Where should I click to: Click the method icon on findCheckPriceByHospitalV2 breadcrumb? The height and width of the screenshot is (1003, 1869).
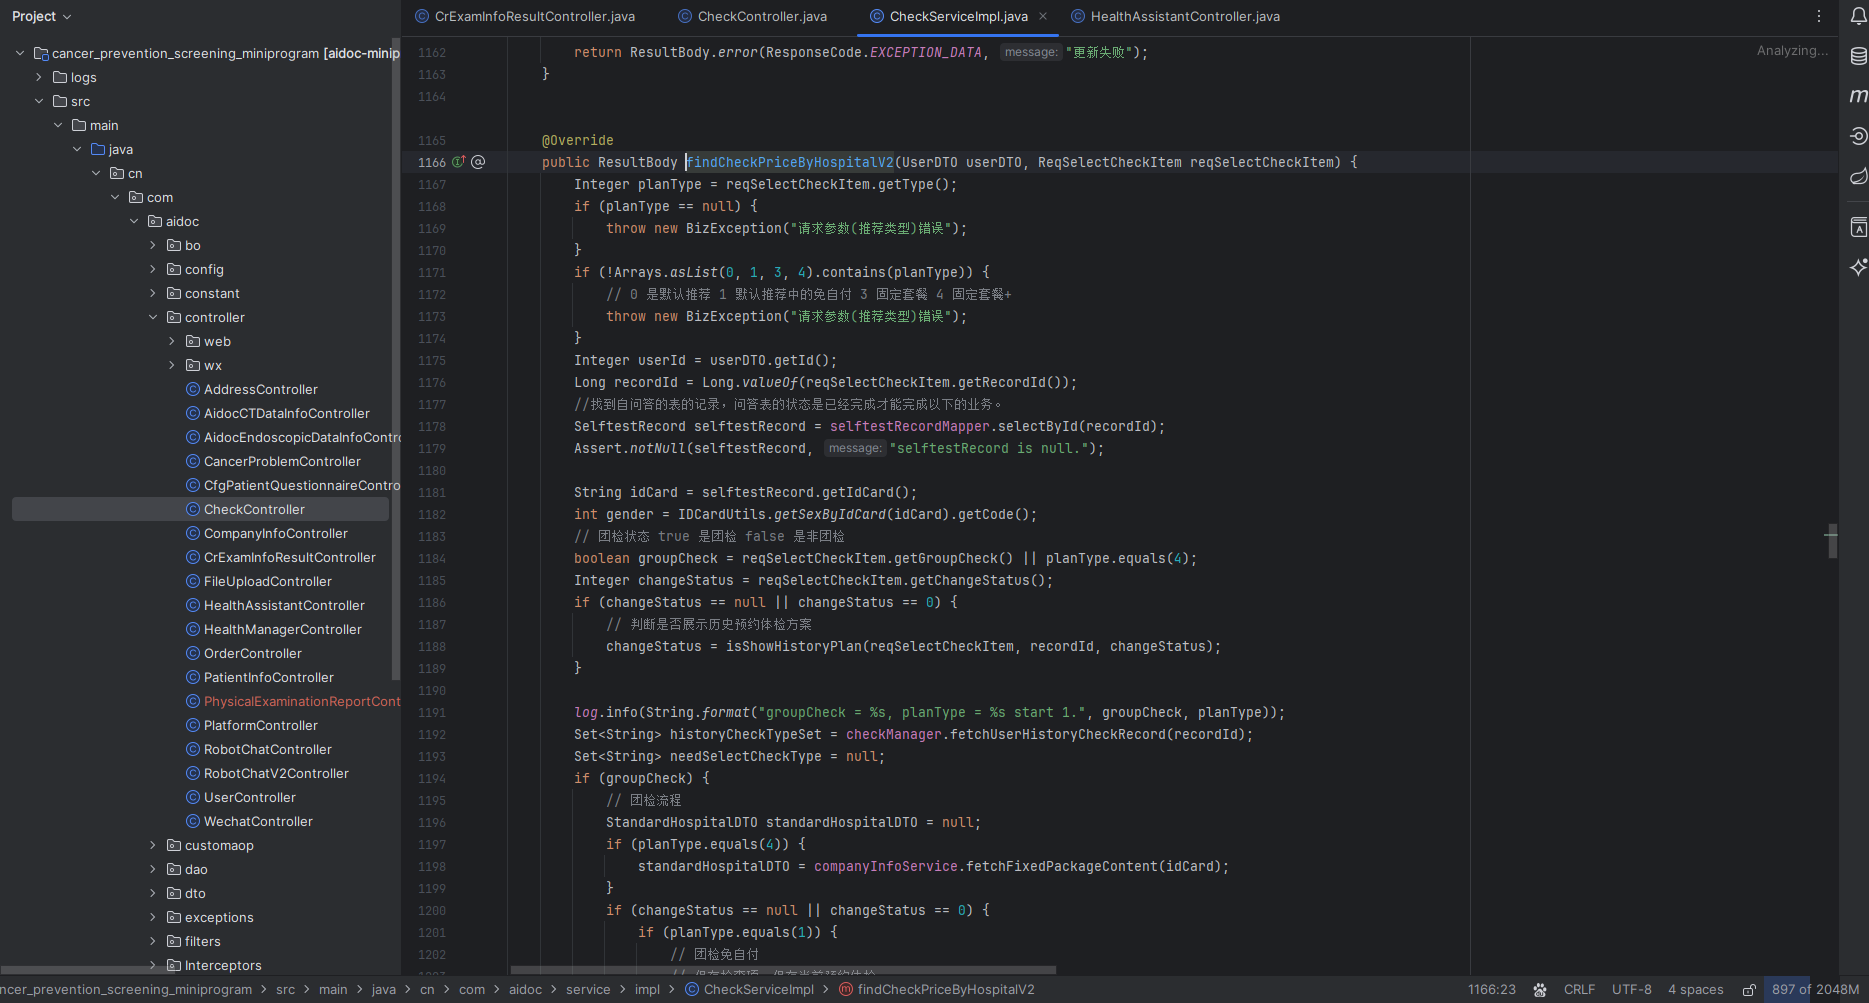[x=846, y=990]
